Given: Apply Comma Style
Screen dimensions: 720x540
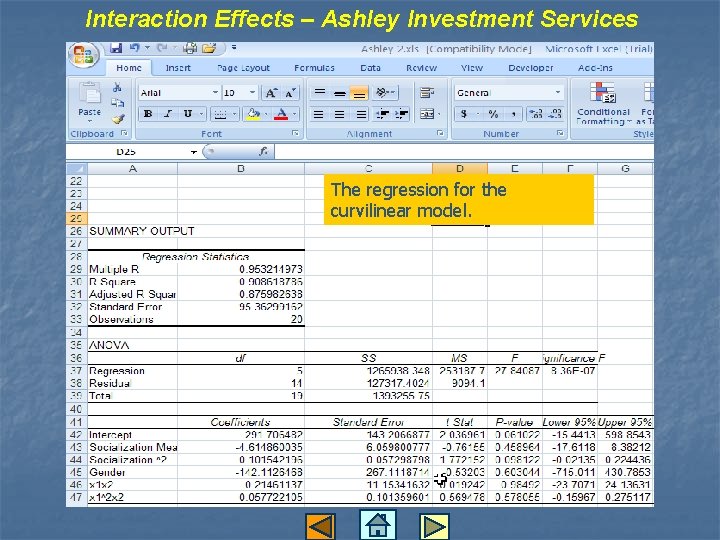Looking at the screenshot, I should [x=514, y=114].
